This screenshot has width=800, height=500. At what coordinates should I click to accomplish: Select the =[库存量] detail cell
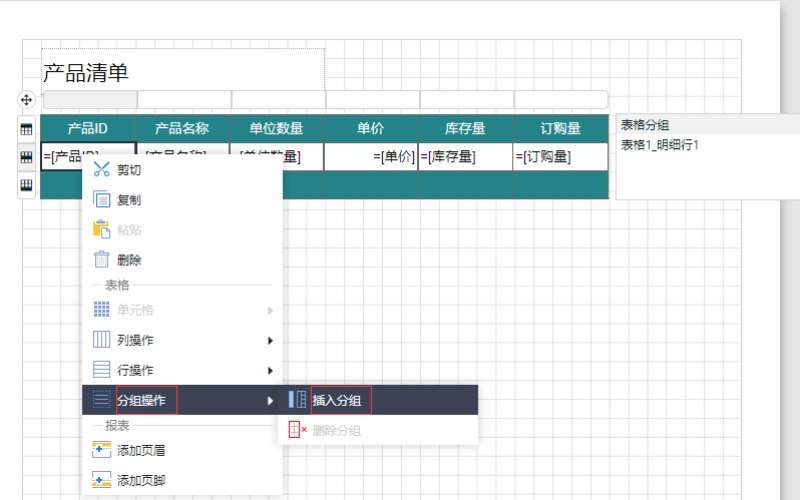(465, 157)
